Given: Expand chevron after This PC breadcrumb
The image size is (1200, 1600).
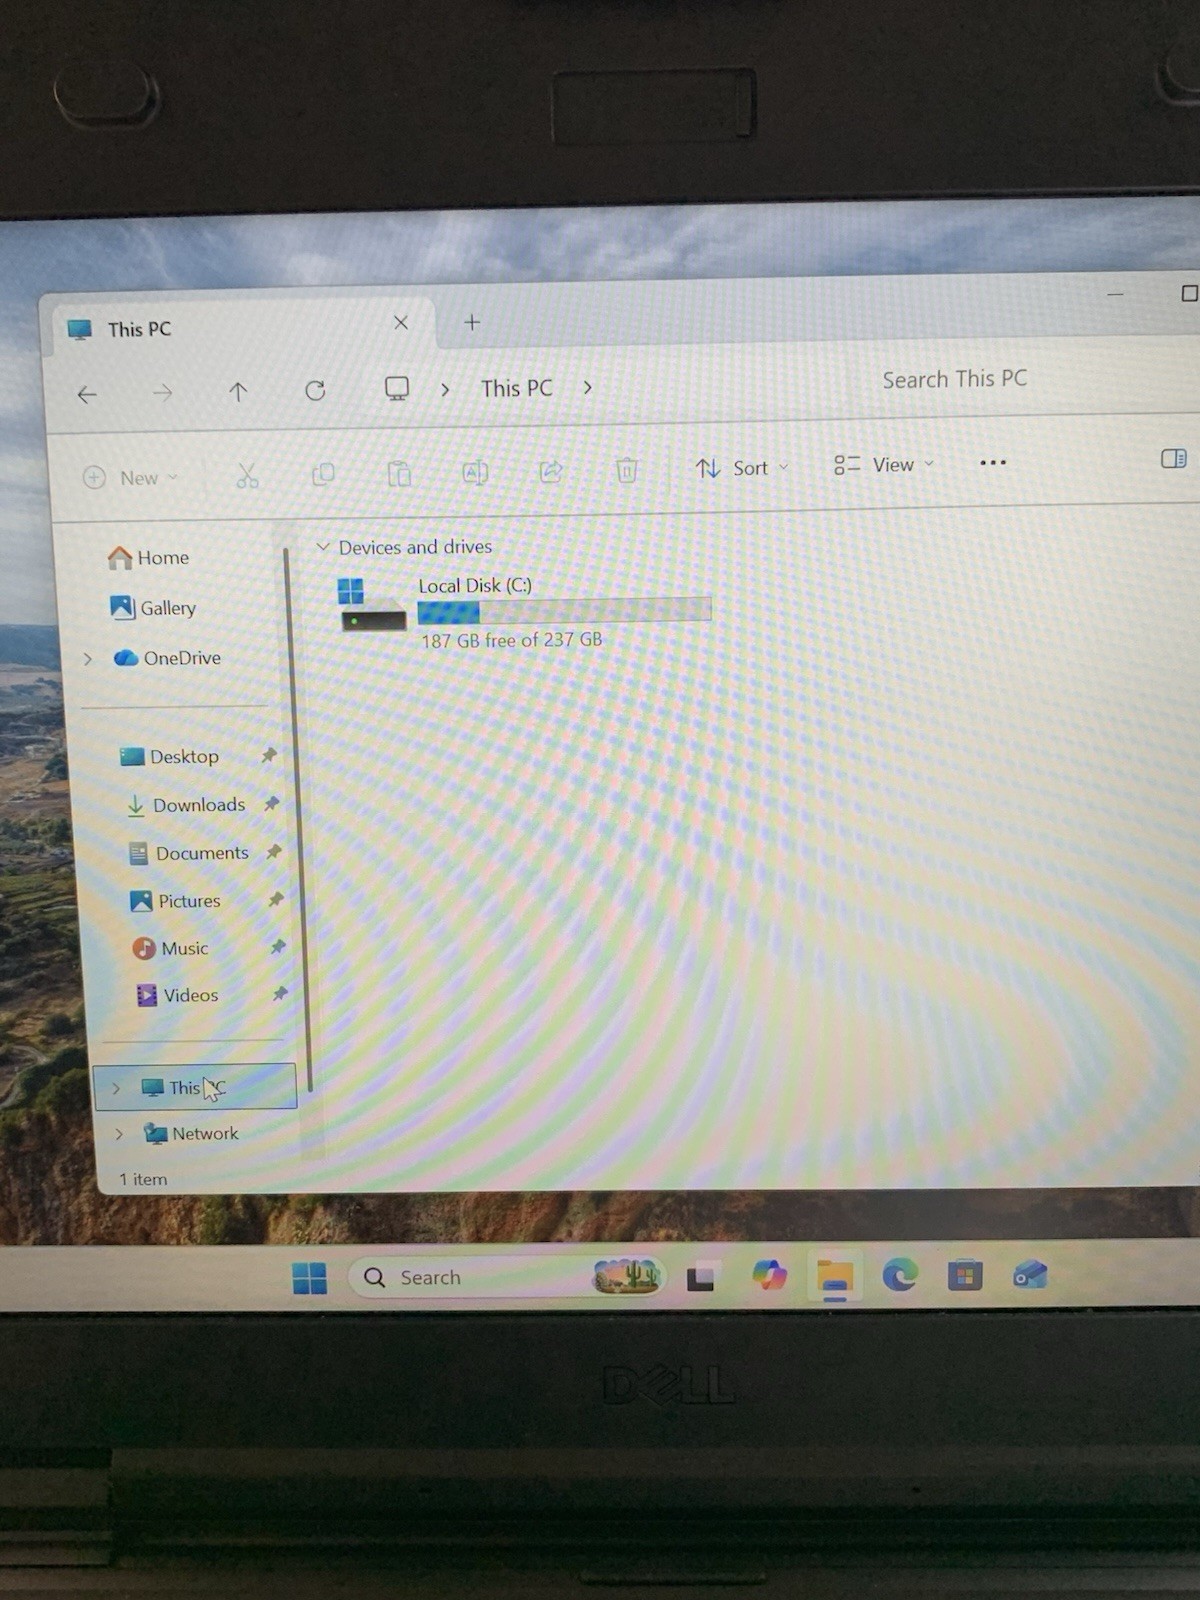Looking at the screenshot, I should [588, 387].
